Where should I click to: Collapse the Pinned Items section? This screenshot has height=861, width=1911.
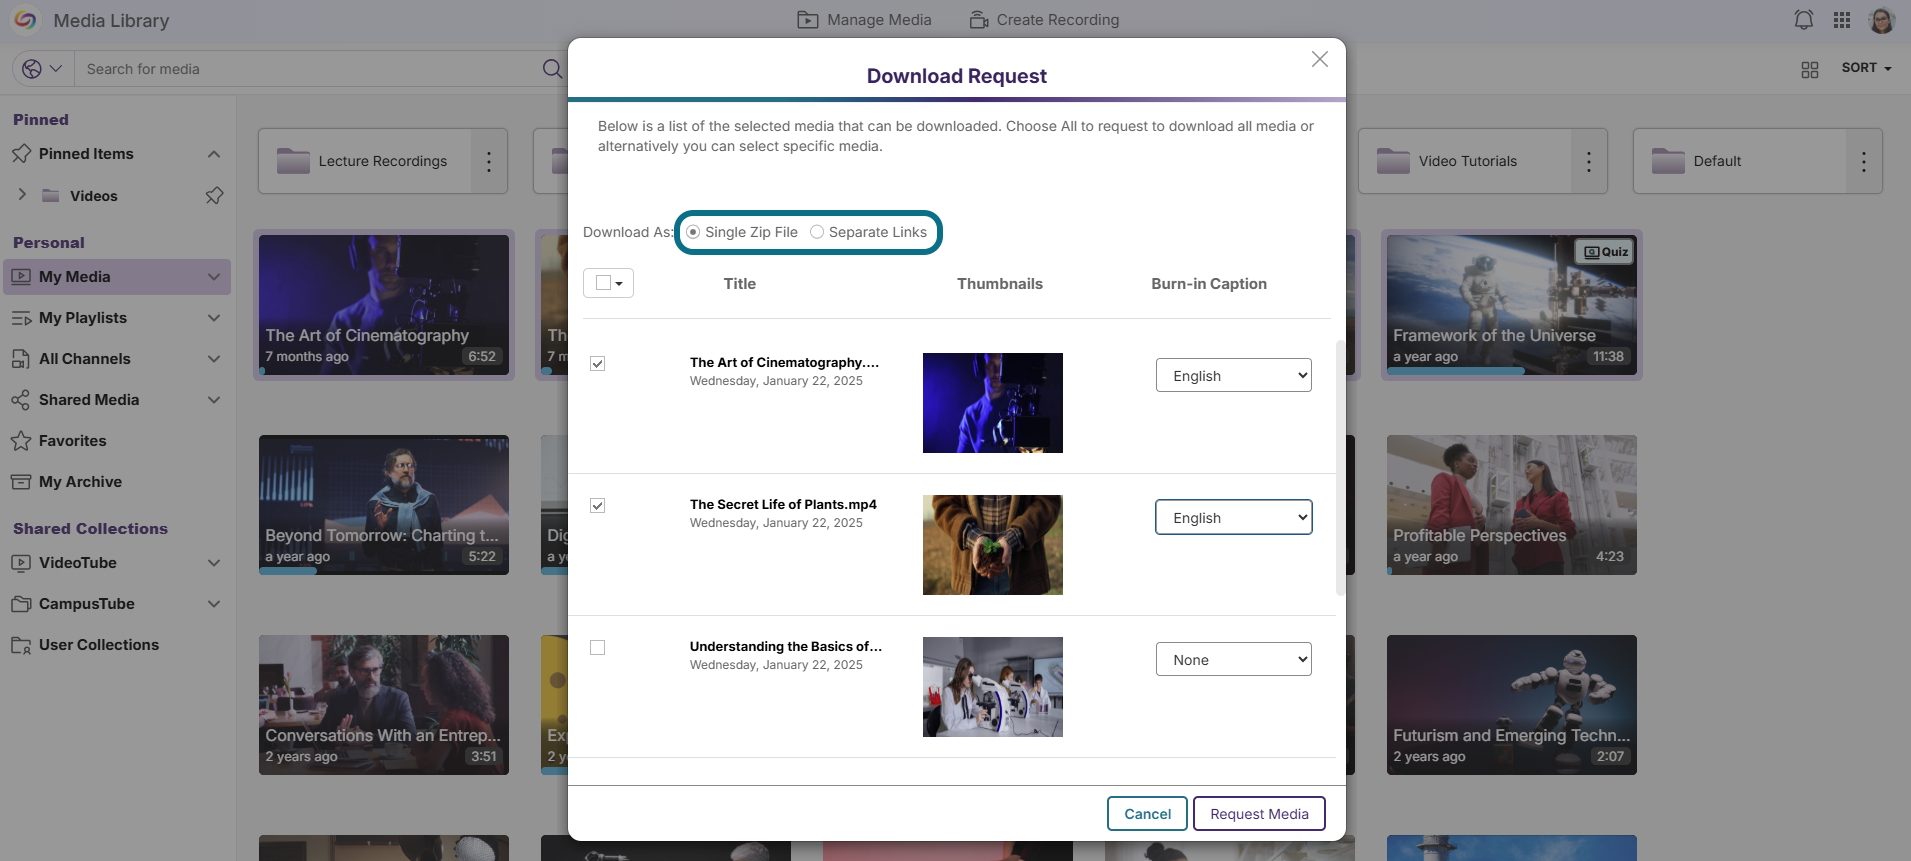(214, 154)
